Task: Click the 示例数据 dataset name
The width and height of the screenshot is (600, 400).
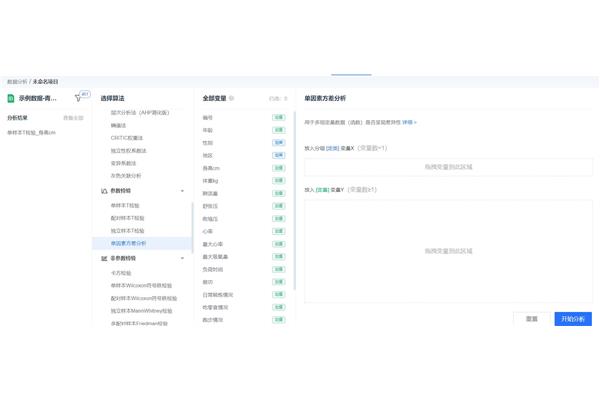Action: pyautogui.click(x=38, y=98)
